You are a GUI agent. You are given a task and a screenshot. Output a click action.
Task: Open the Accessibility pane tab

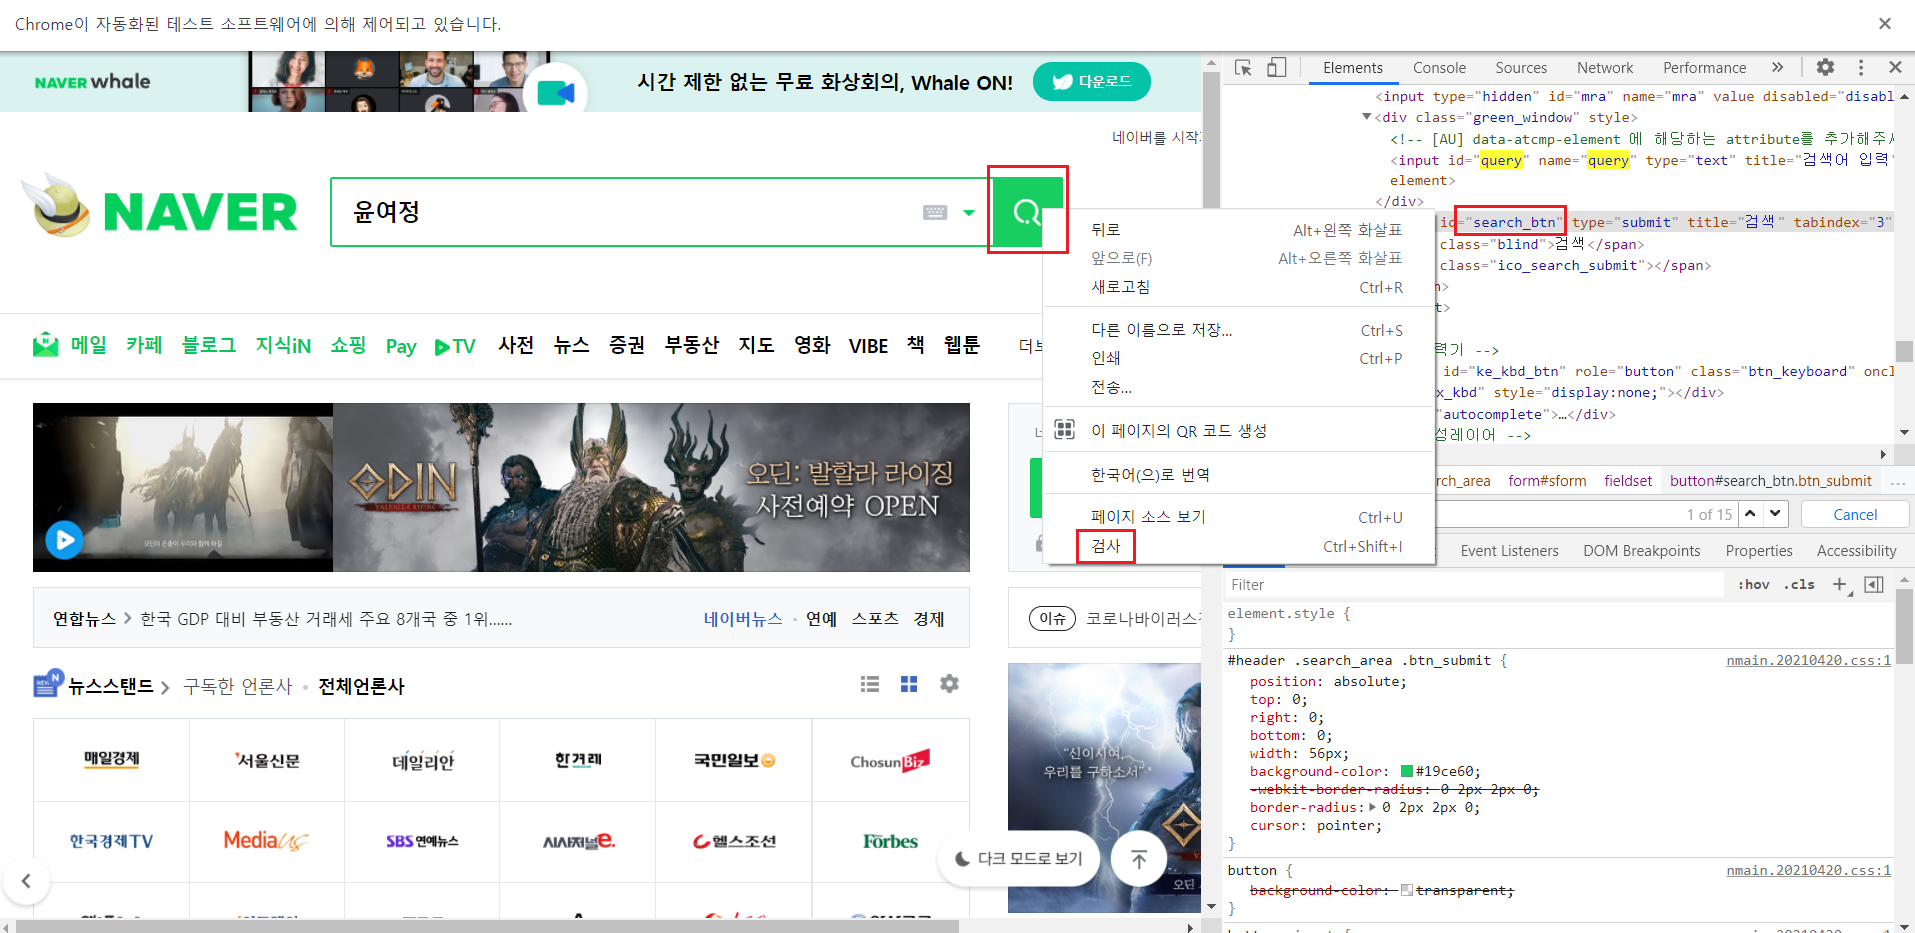tap(1856, 551)
